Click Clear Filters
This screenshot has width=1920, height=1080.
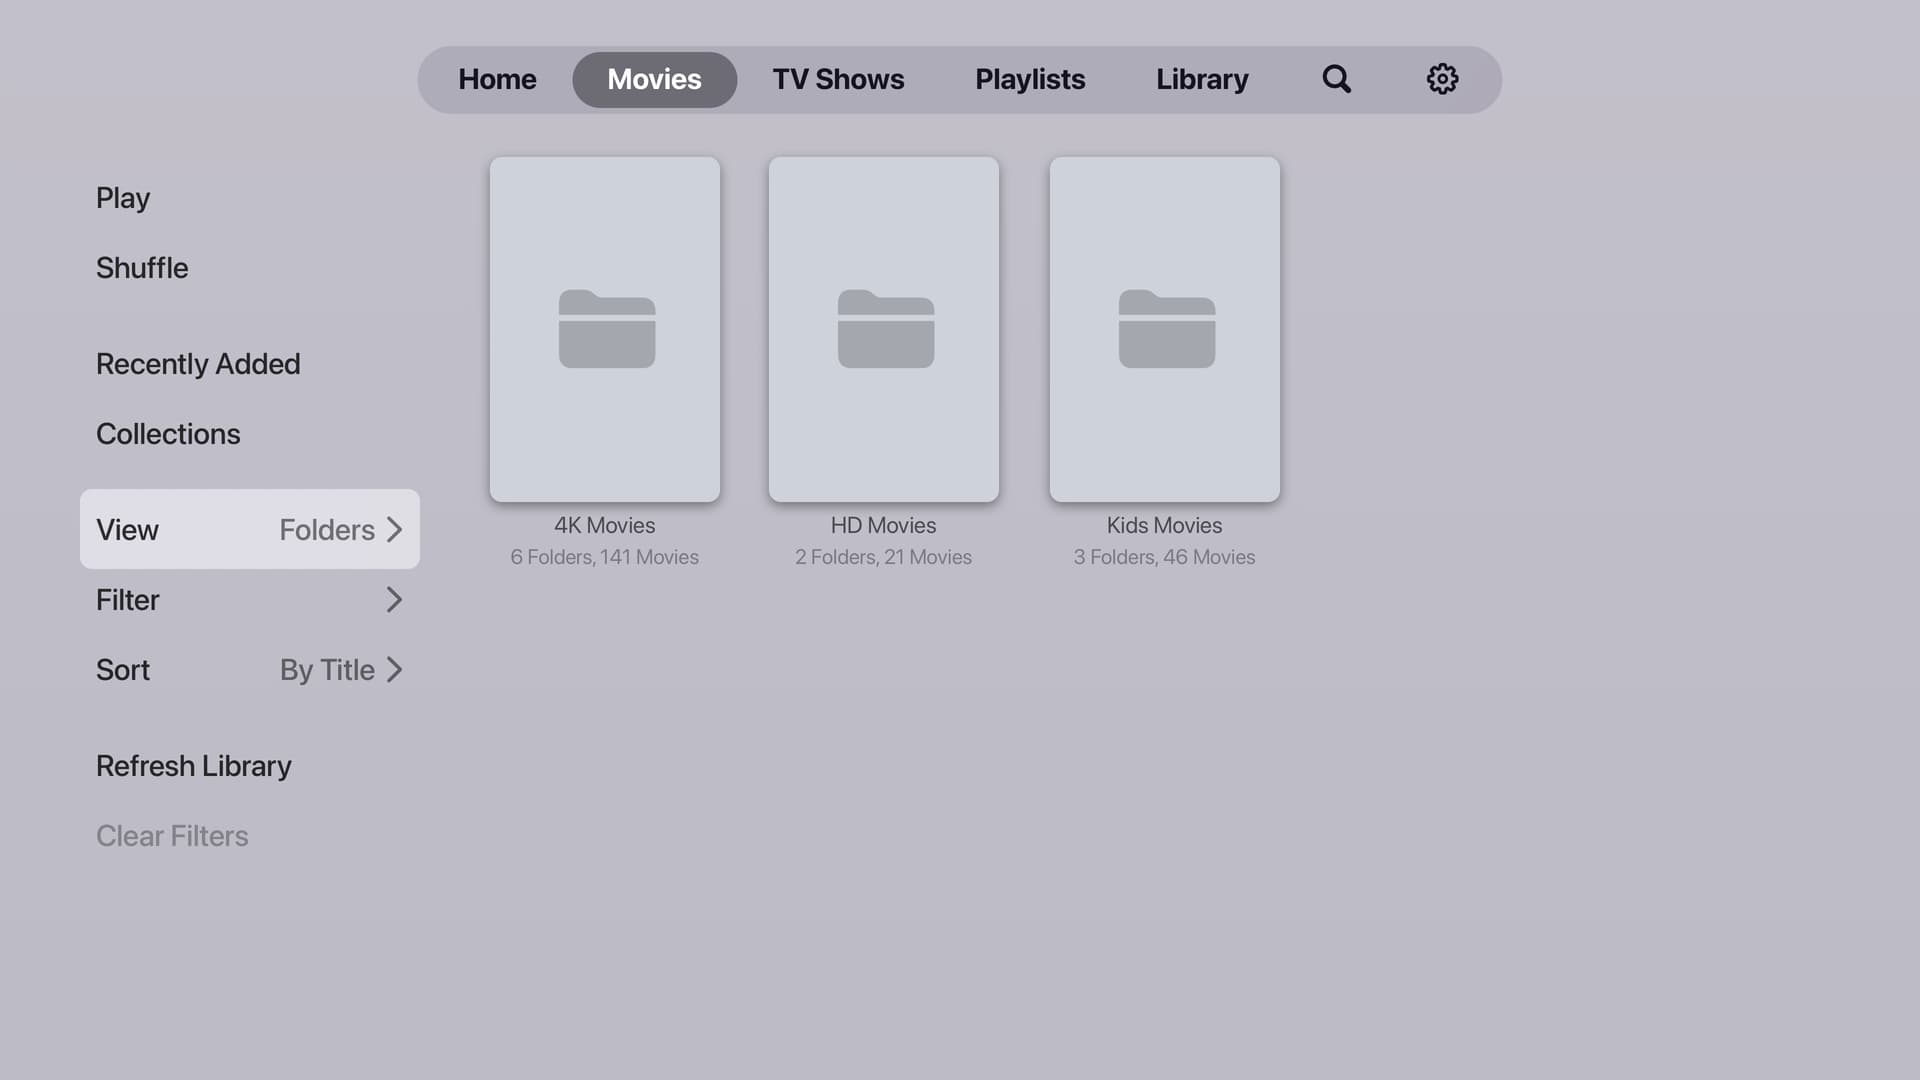click(x=172, y=836)
